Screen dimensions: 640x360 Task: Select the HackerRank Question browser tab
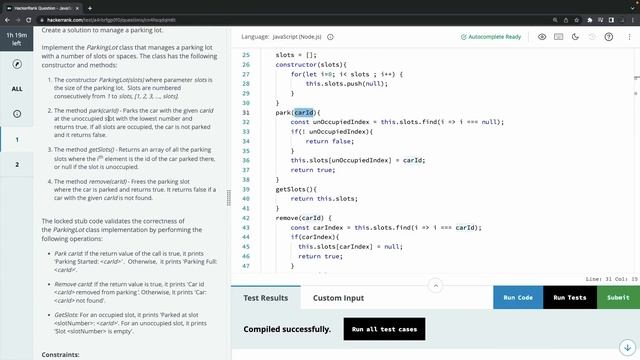tap(42, 8)
